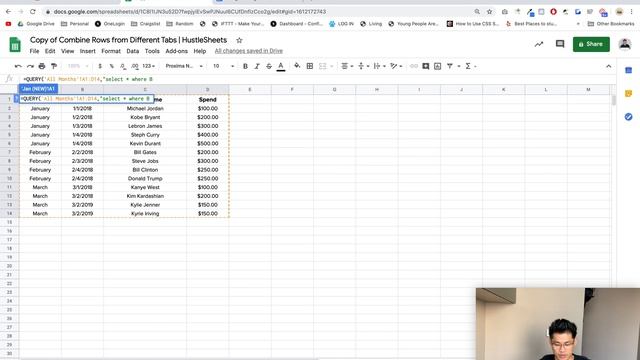Open the Edit menu
The image size is (640, 360).
tap(50, 51)
